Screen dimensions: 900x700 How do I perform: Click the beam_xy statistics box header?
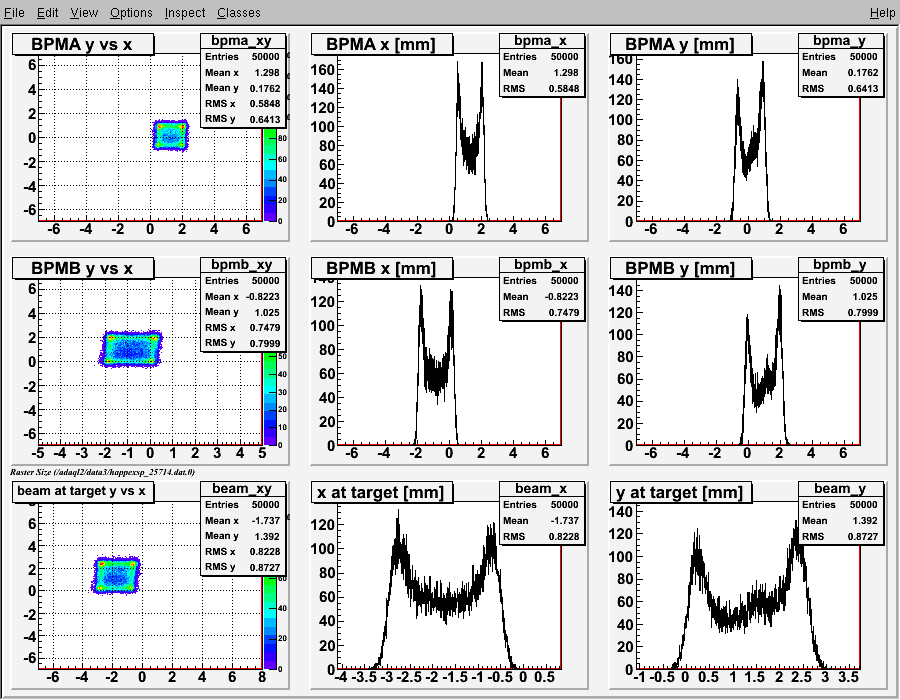click(242, 488)
